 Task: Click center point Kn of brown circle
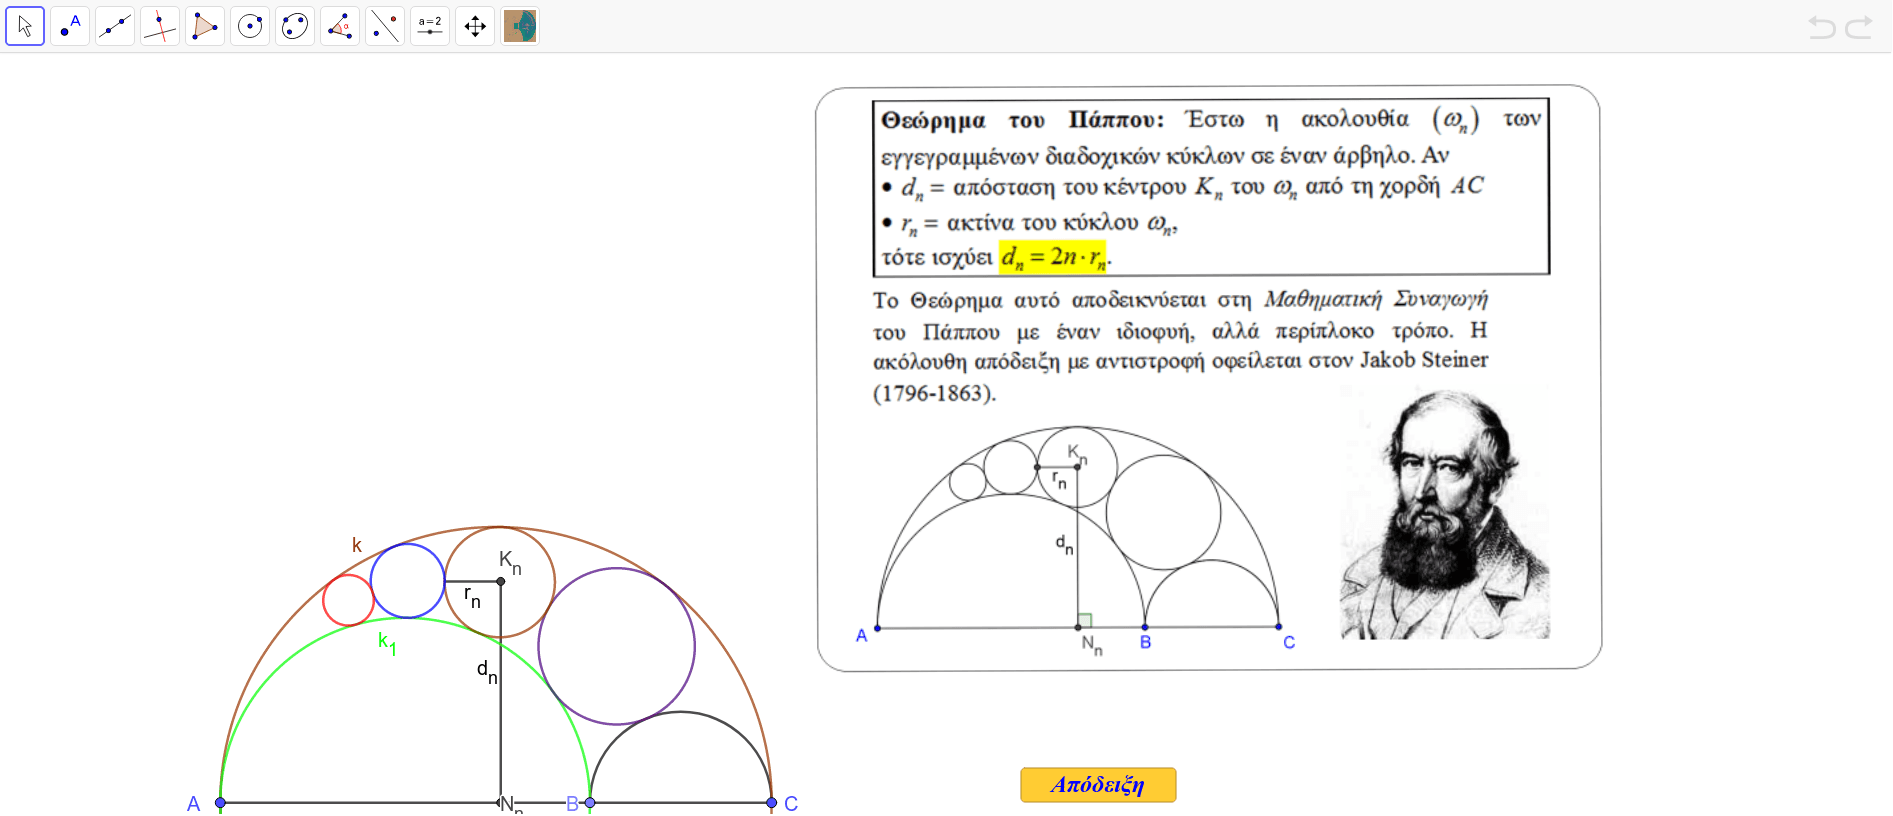click(501, 581)
